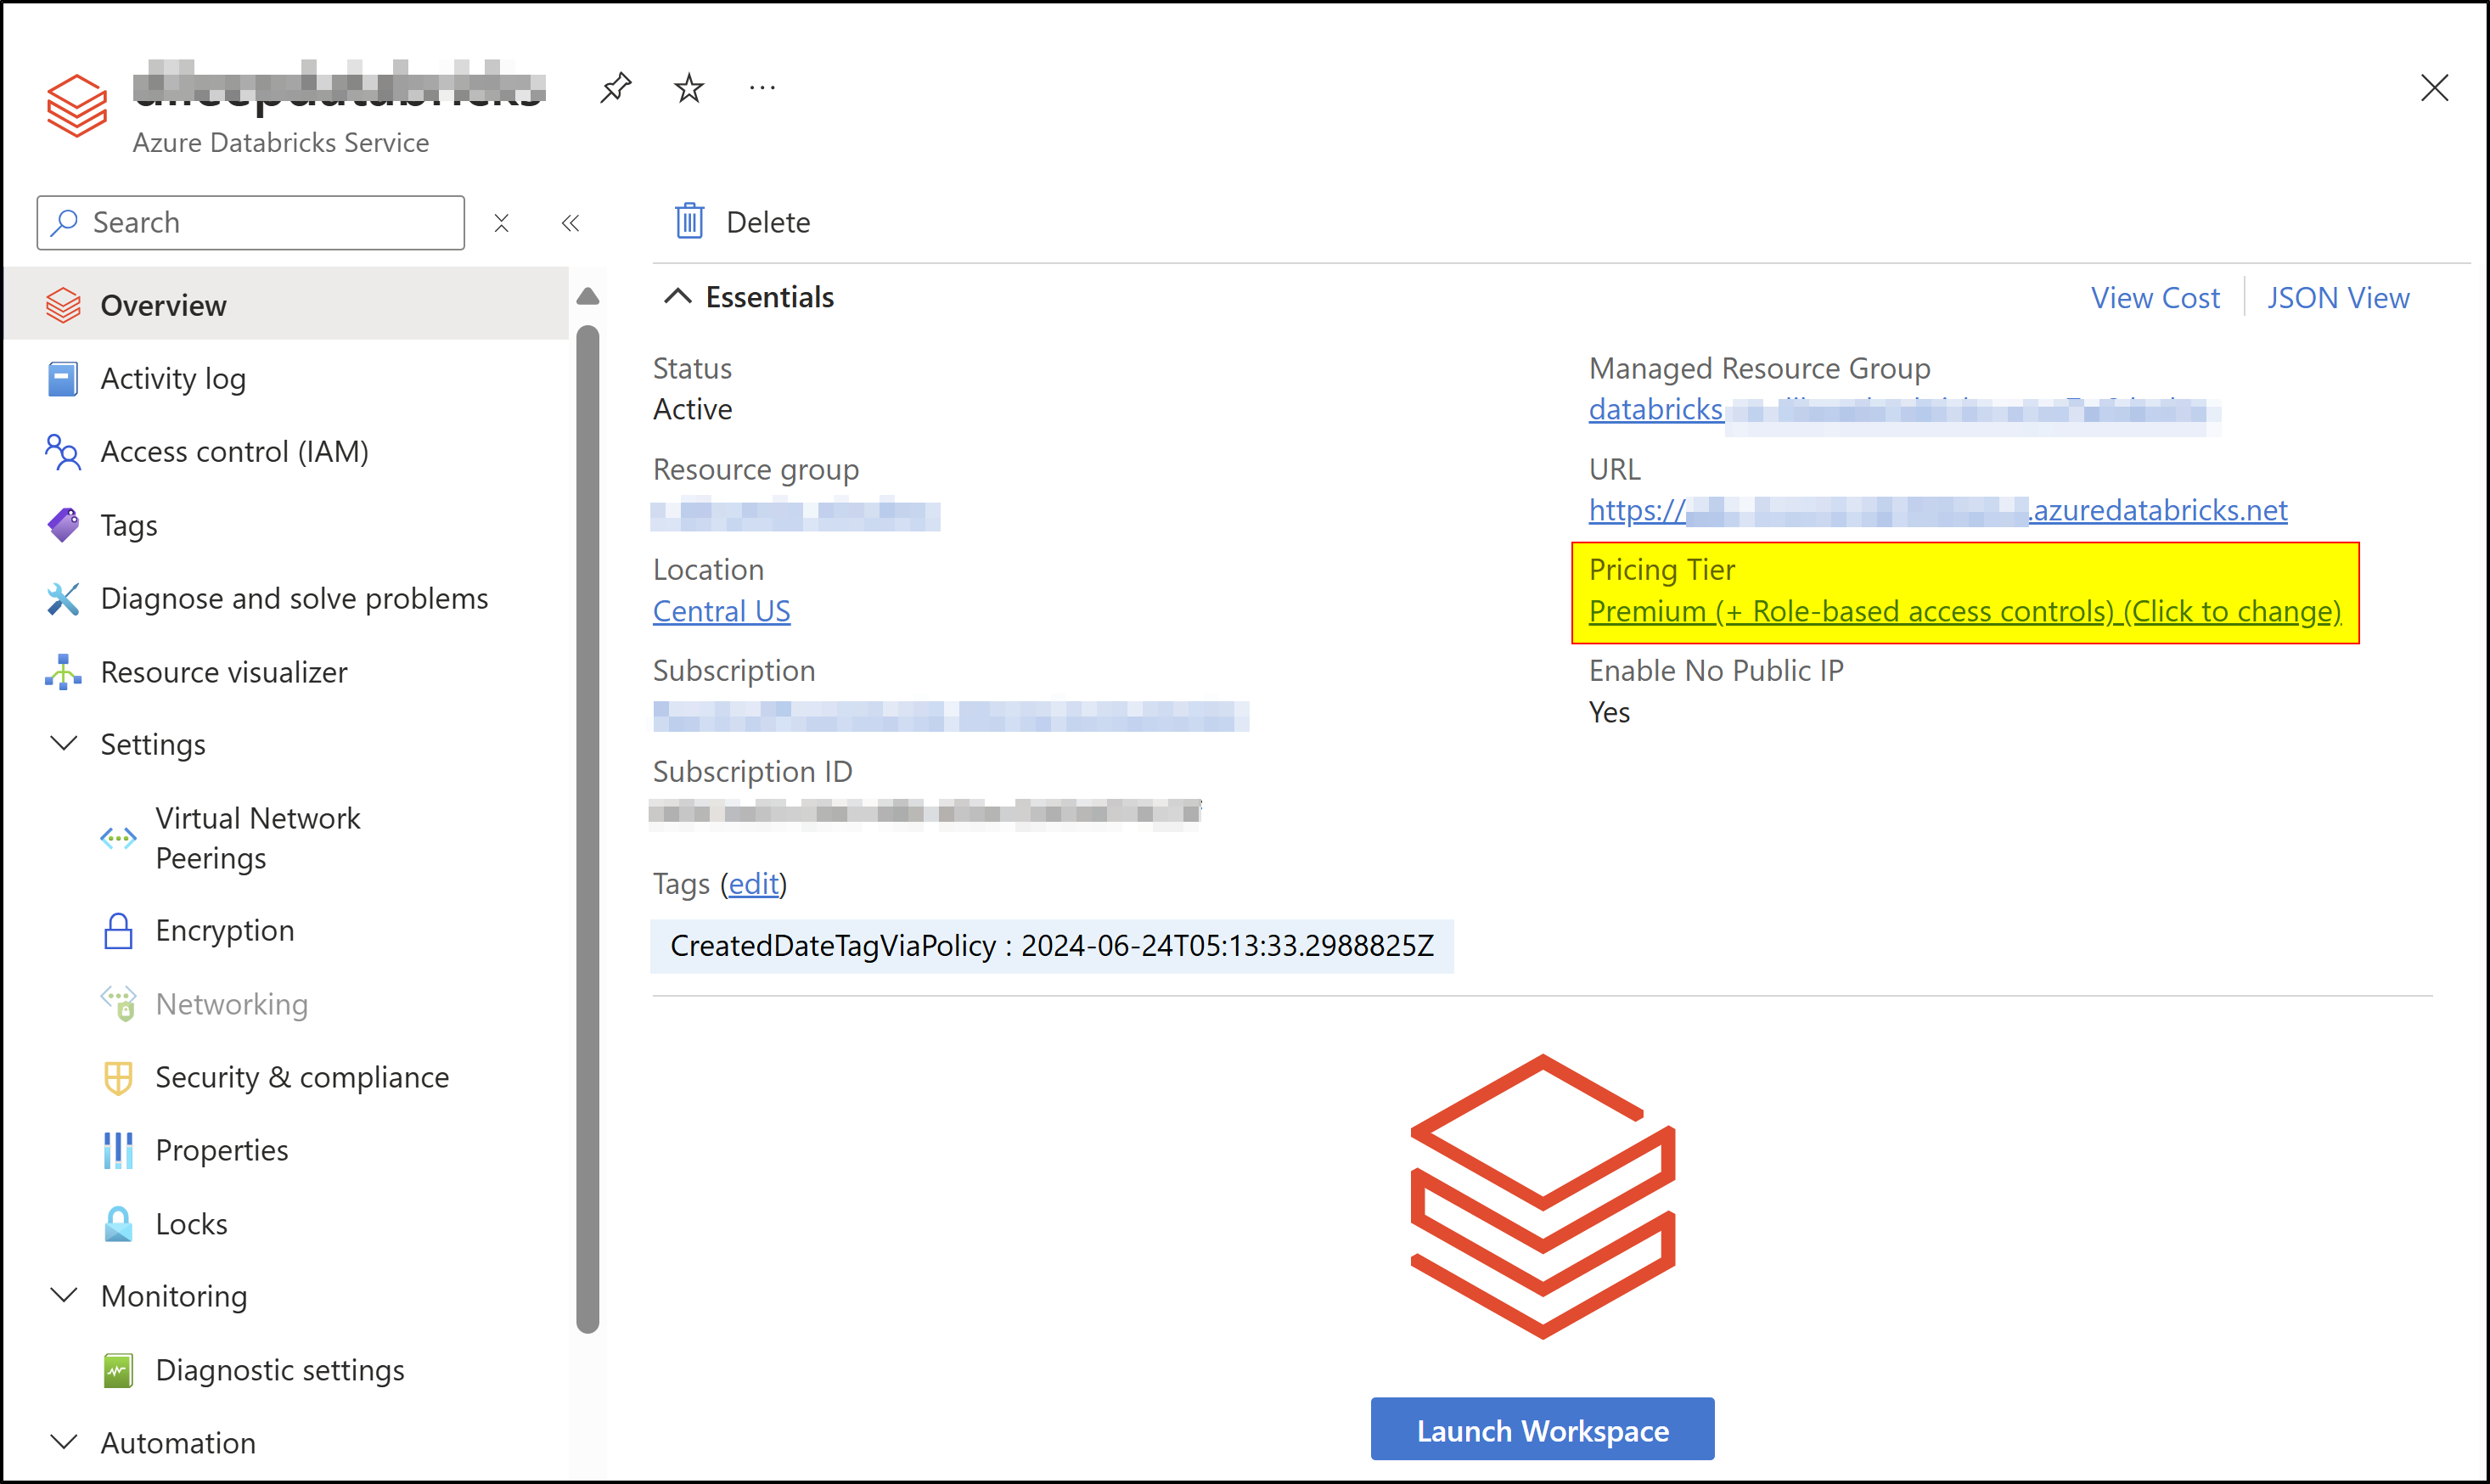This screenshot has height=1484, width=2490.
Task: Click the Central US location link
Action: pos(721,612)
